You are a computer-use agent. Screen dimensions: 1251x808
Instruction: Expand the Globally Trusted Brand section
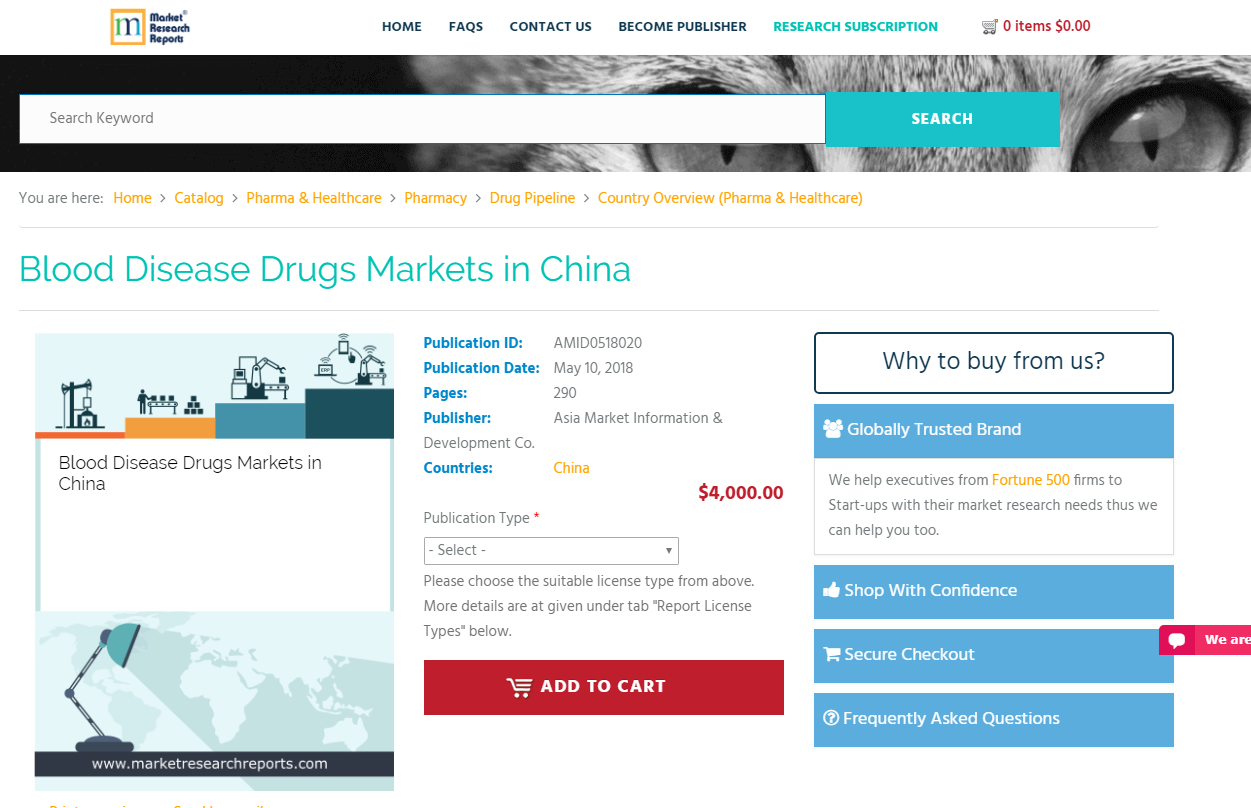point(994,431)
